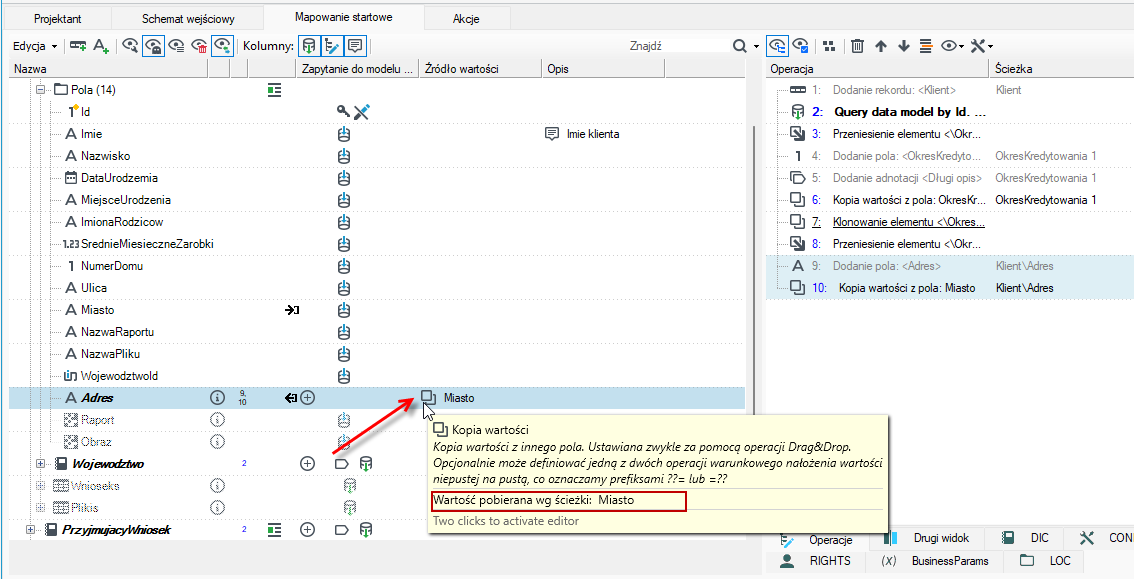Viewport: 1134px width, 579px height.
Task: Click the Znajdź search field
Action: pyautogui.click(x=677, y=46)
